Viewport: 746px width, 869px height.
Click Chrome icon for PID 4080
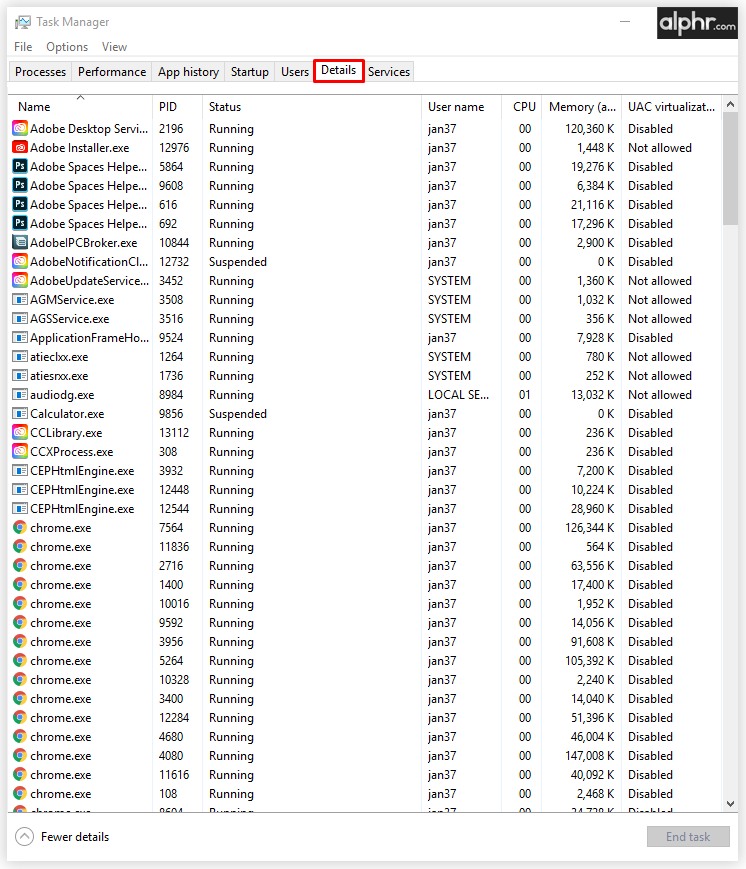[x=20, y=755]
